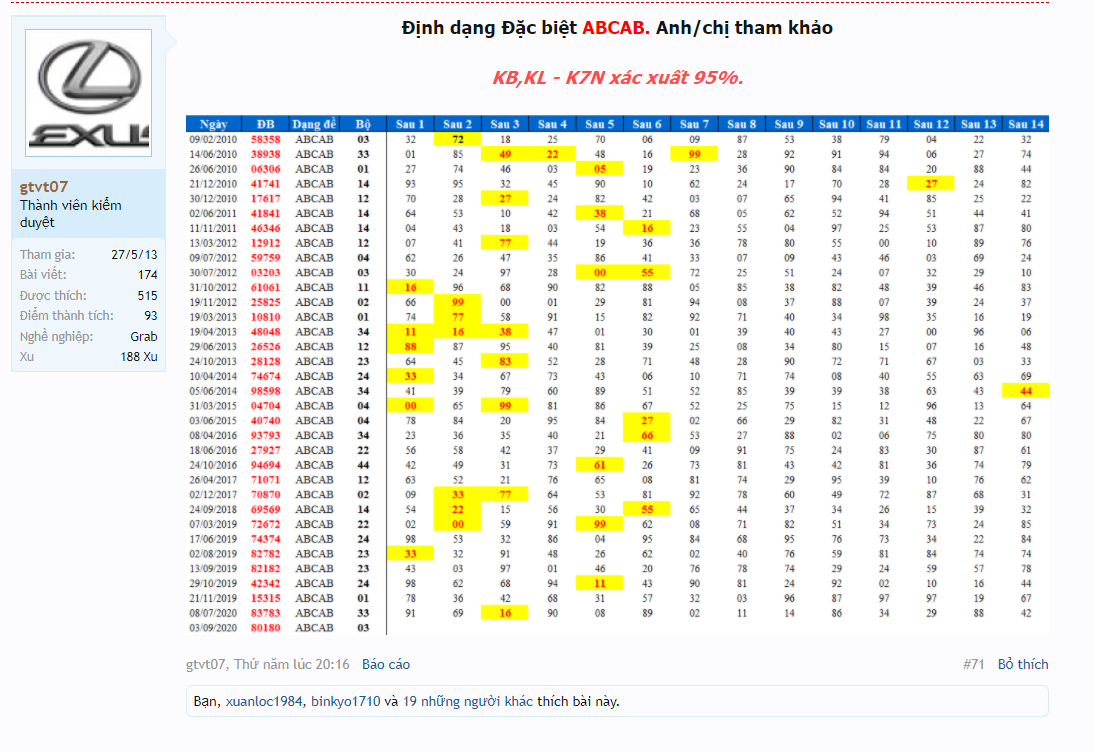Screen dimensions: 1093x752
Task: Click the red ABCAB text in title
Action: point(616,28)
